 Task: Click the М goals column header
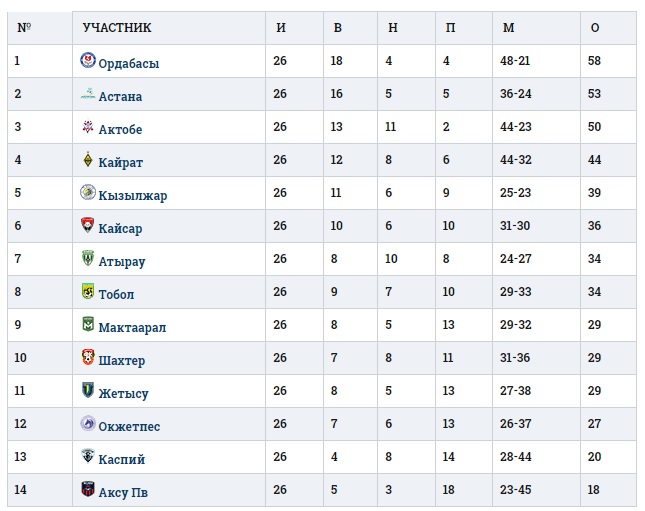click(x=508, y=28)
